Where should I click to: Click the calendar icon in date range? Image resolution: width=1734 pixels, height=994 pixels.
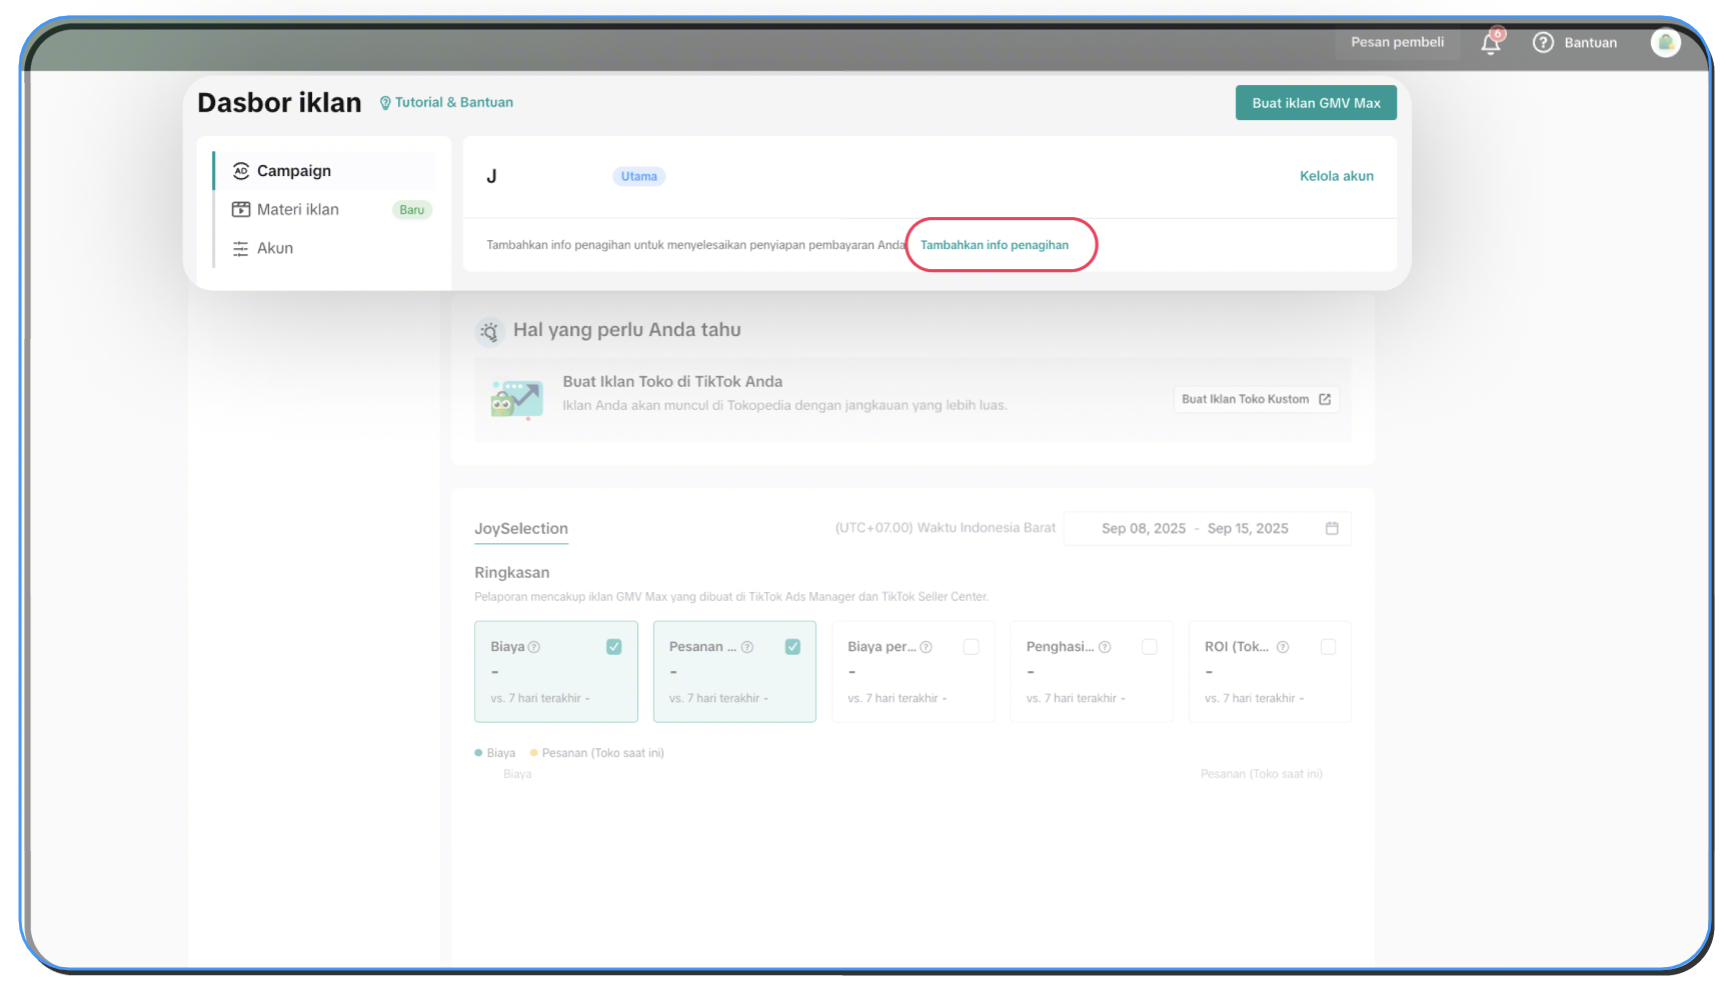[x=1332, y=529]
